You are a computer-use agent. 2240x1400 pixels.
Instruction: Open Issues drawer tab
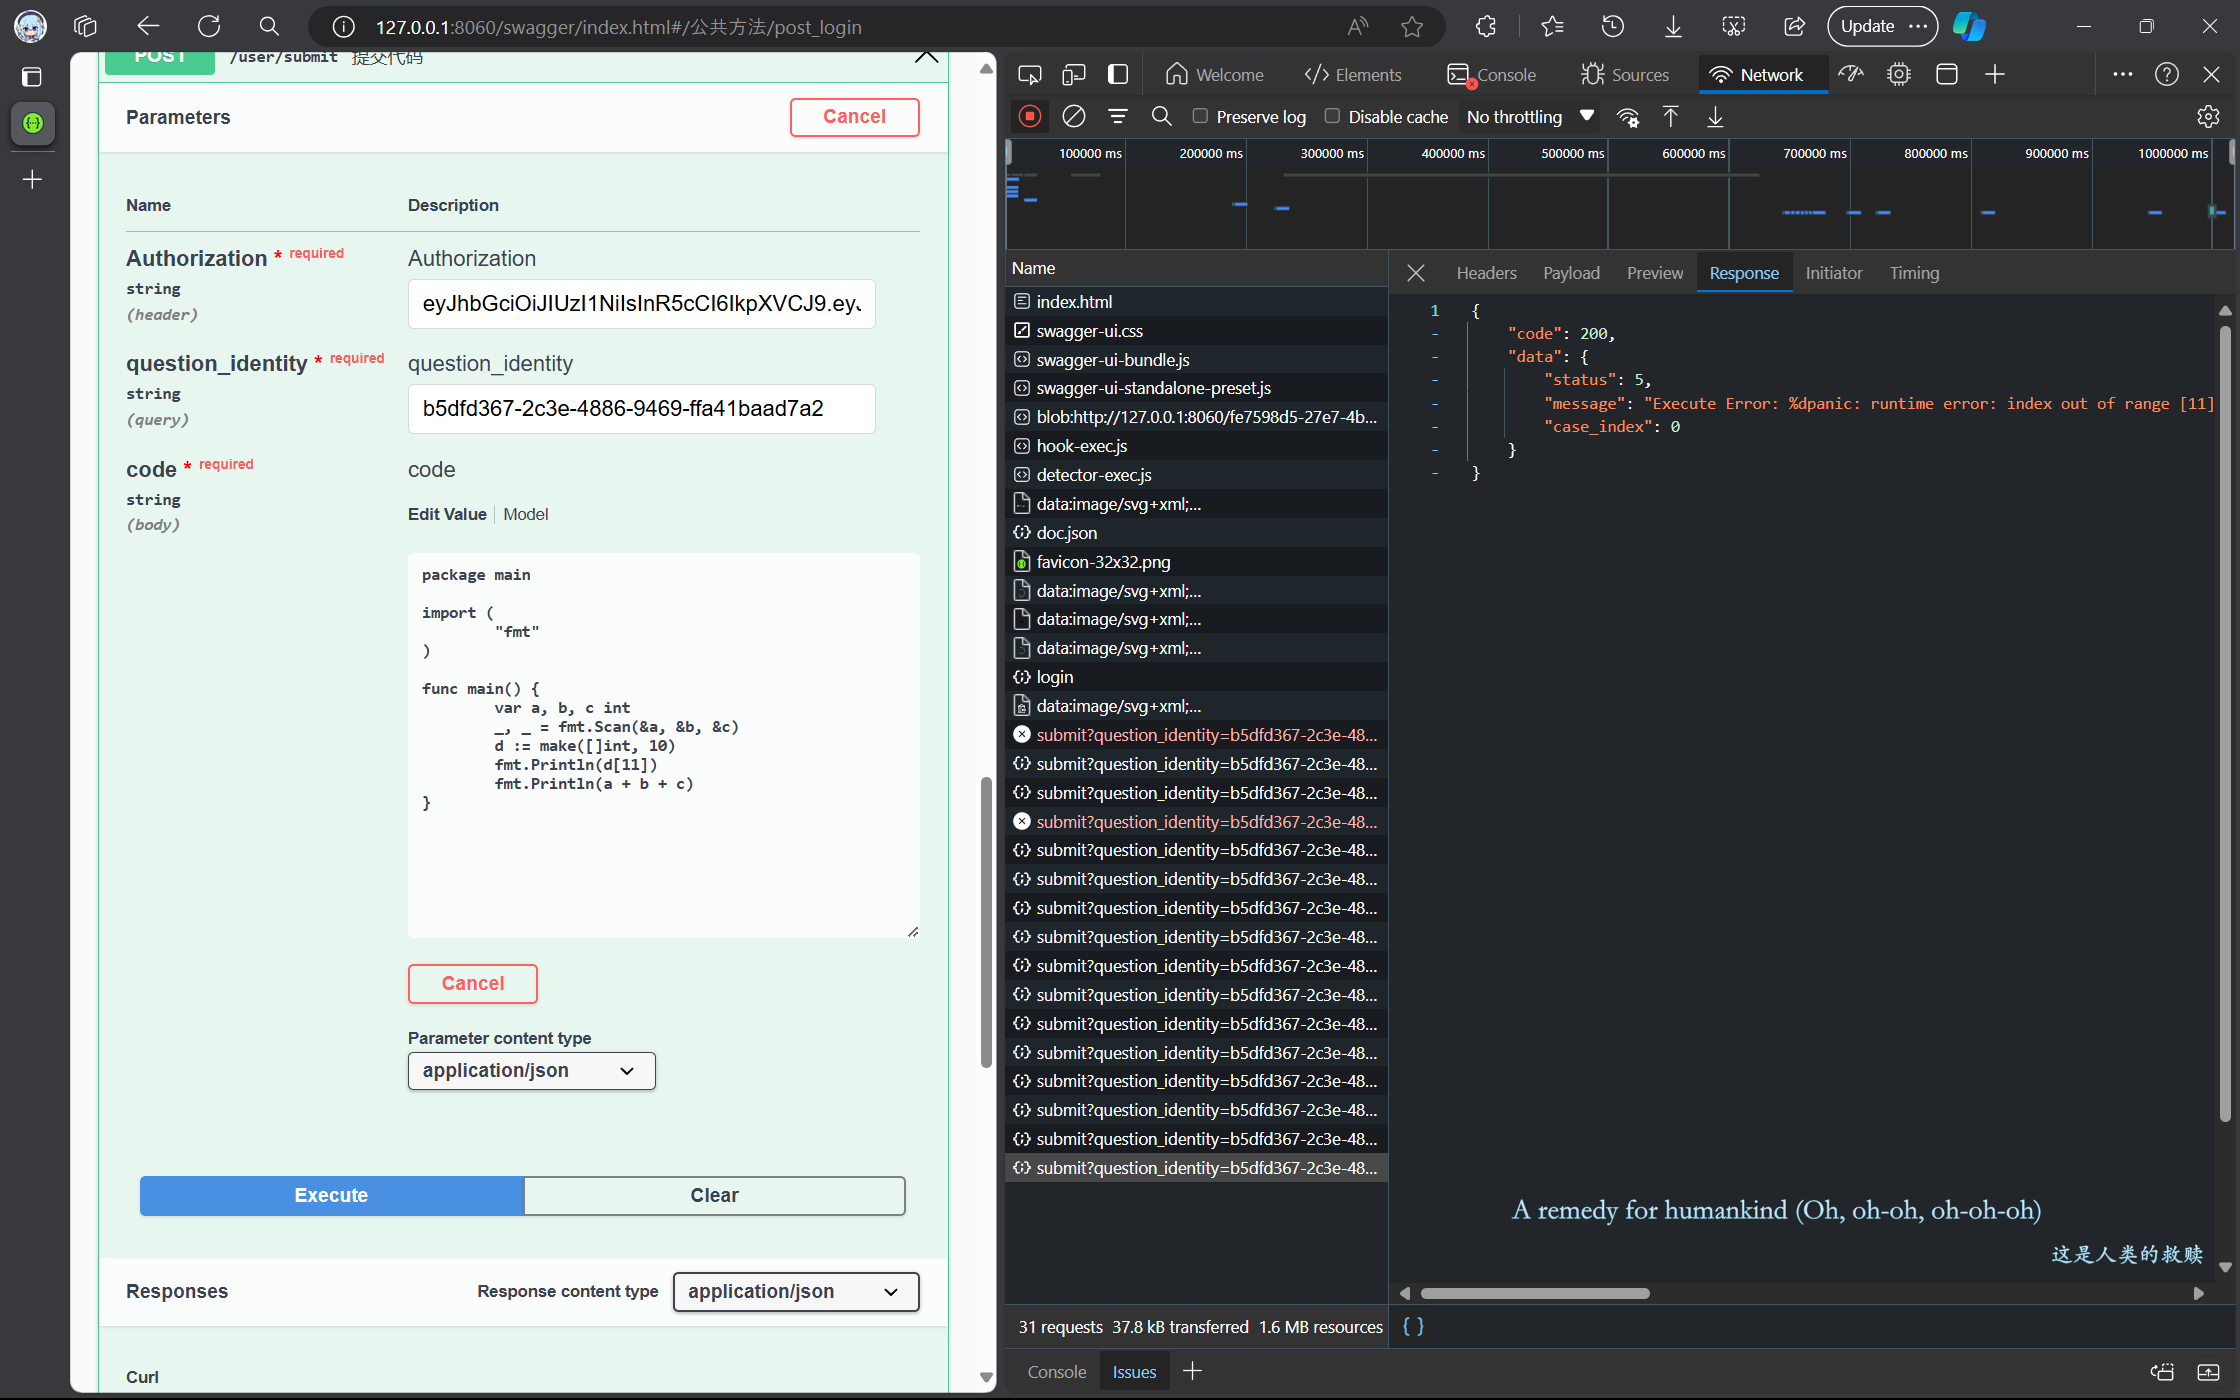1134,1372
